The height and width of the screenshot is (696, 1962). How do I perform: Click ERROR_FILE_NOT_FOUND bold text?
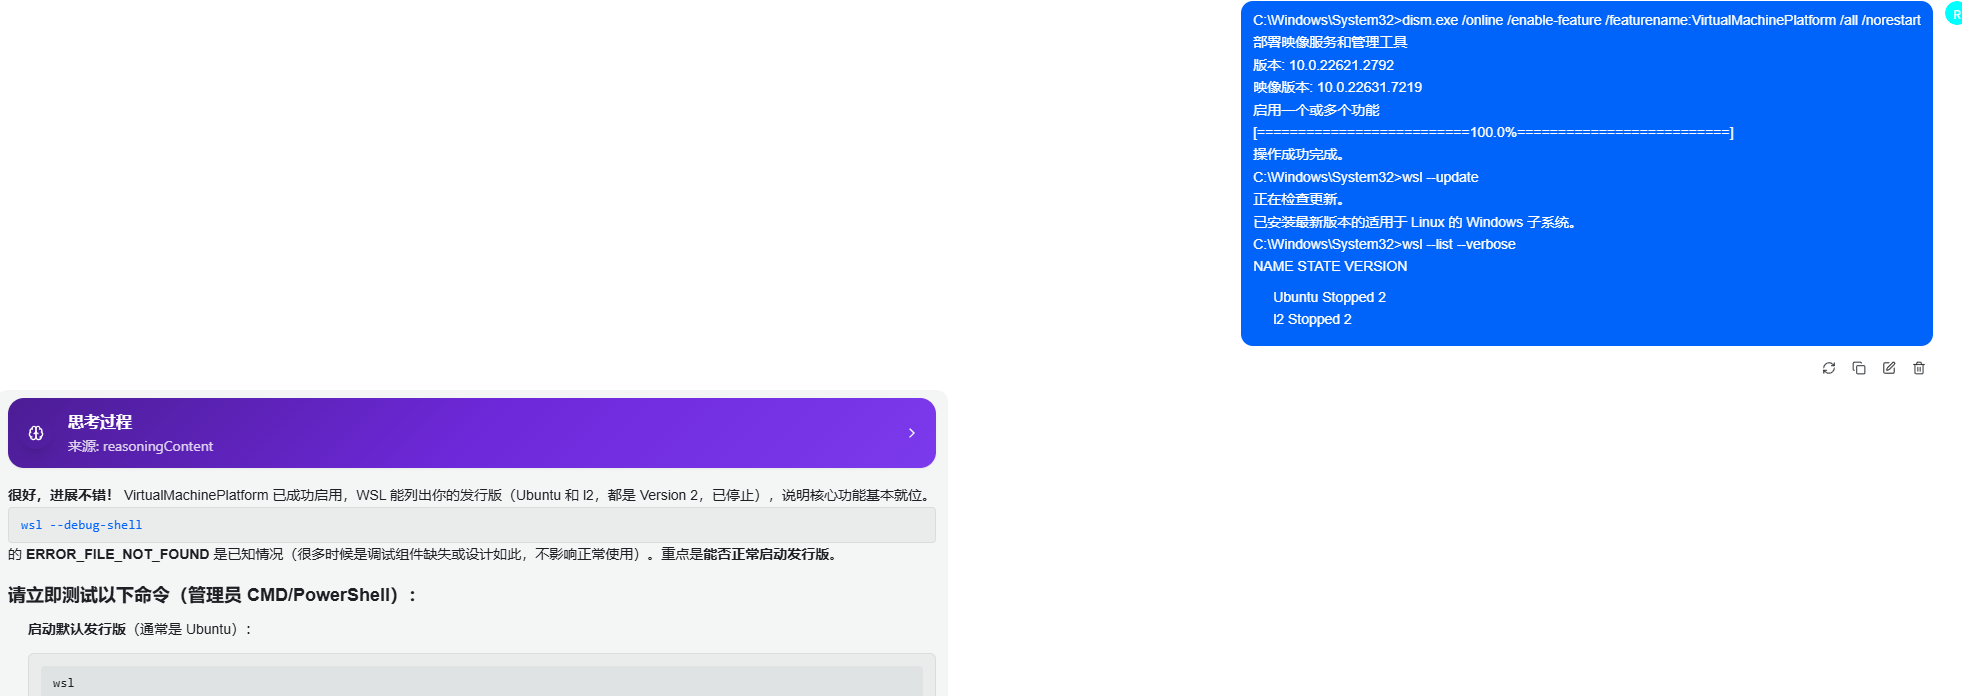[x=118, y=554]
